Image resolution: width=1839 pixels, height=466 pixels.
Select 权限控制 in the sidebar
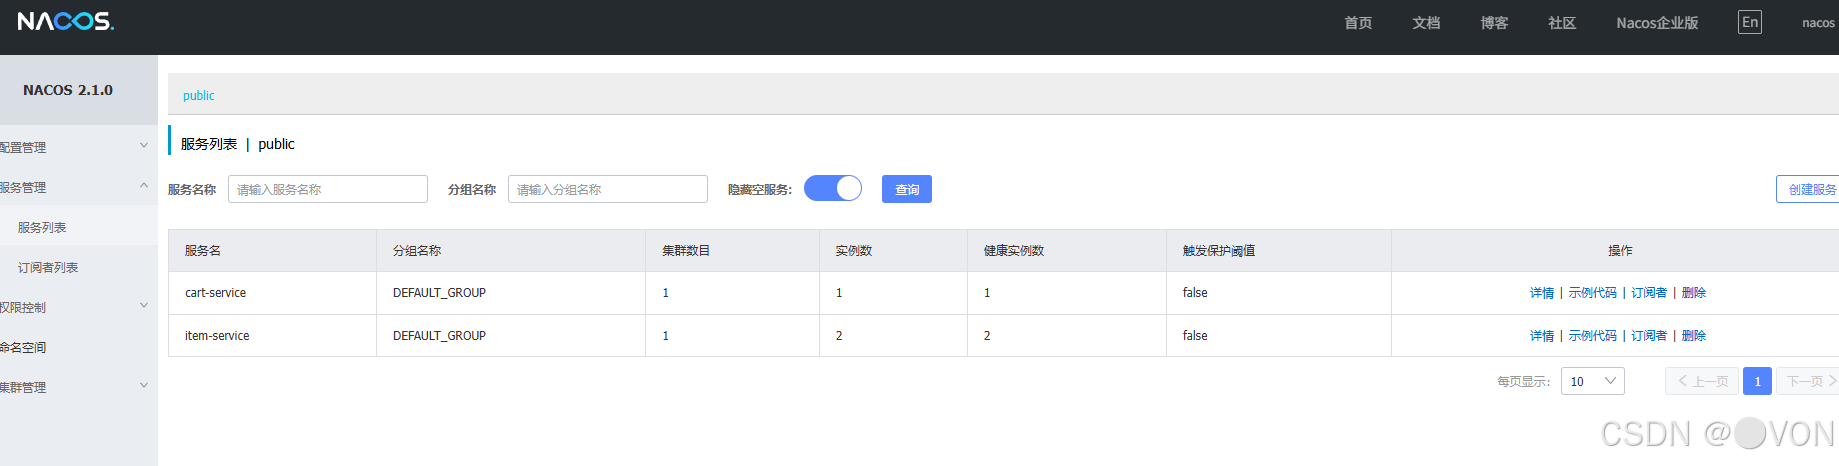(x=23, y=307)
